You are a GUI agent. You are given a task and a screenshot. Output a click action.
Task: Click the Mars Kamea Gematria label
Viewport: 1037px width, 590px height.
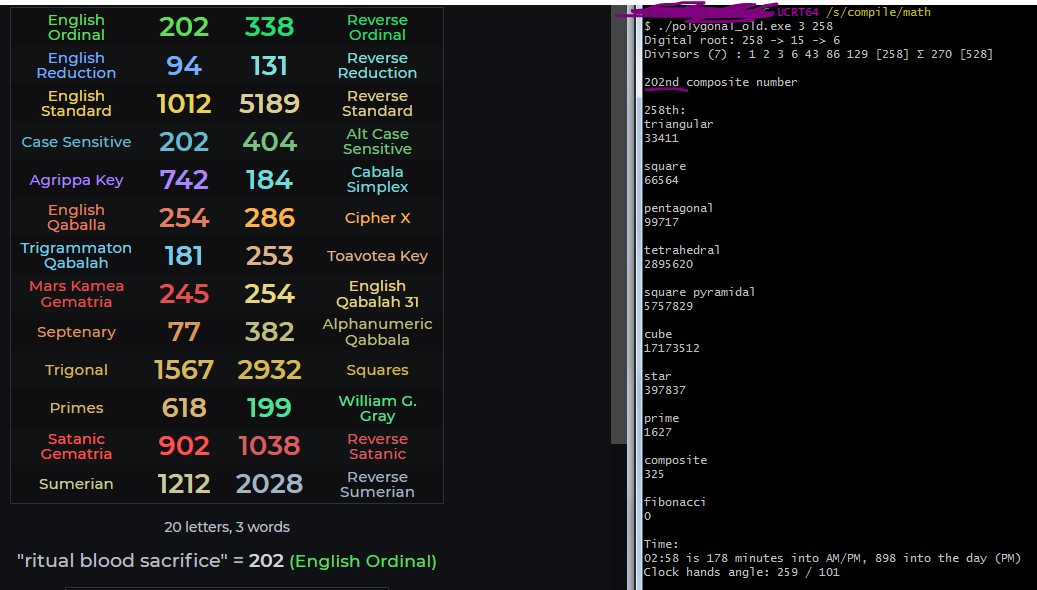[76, 294]
